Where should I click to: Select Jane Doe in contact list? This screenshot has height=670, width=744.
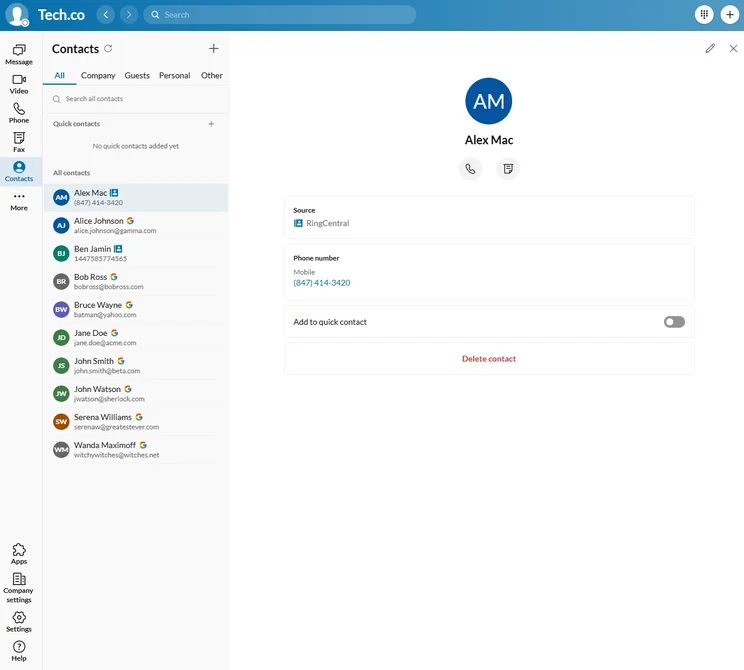[136, 337]
